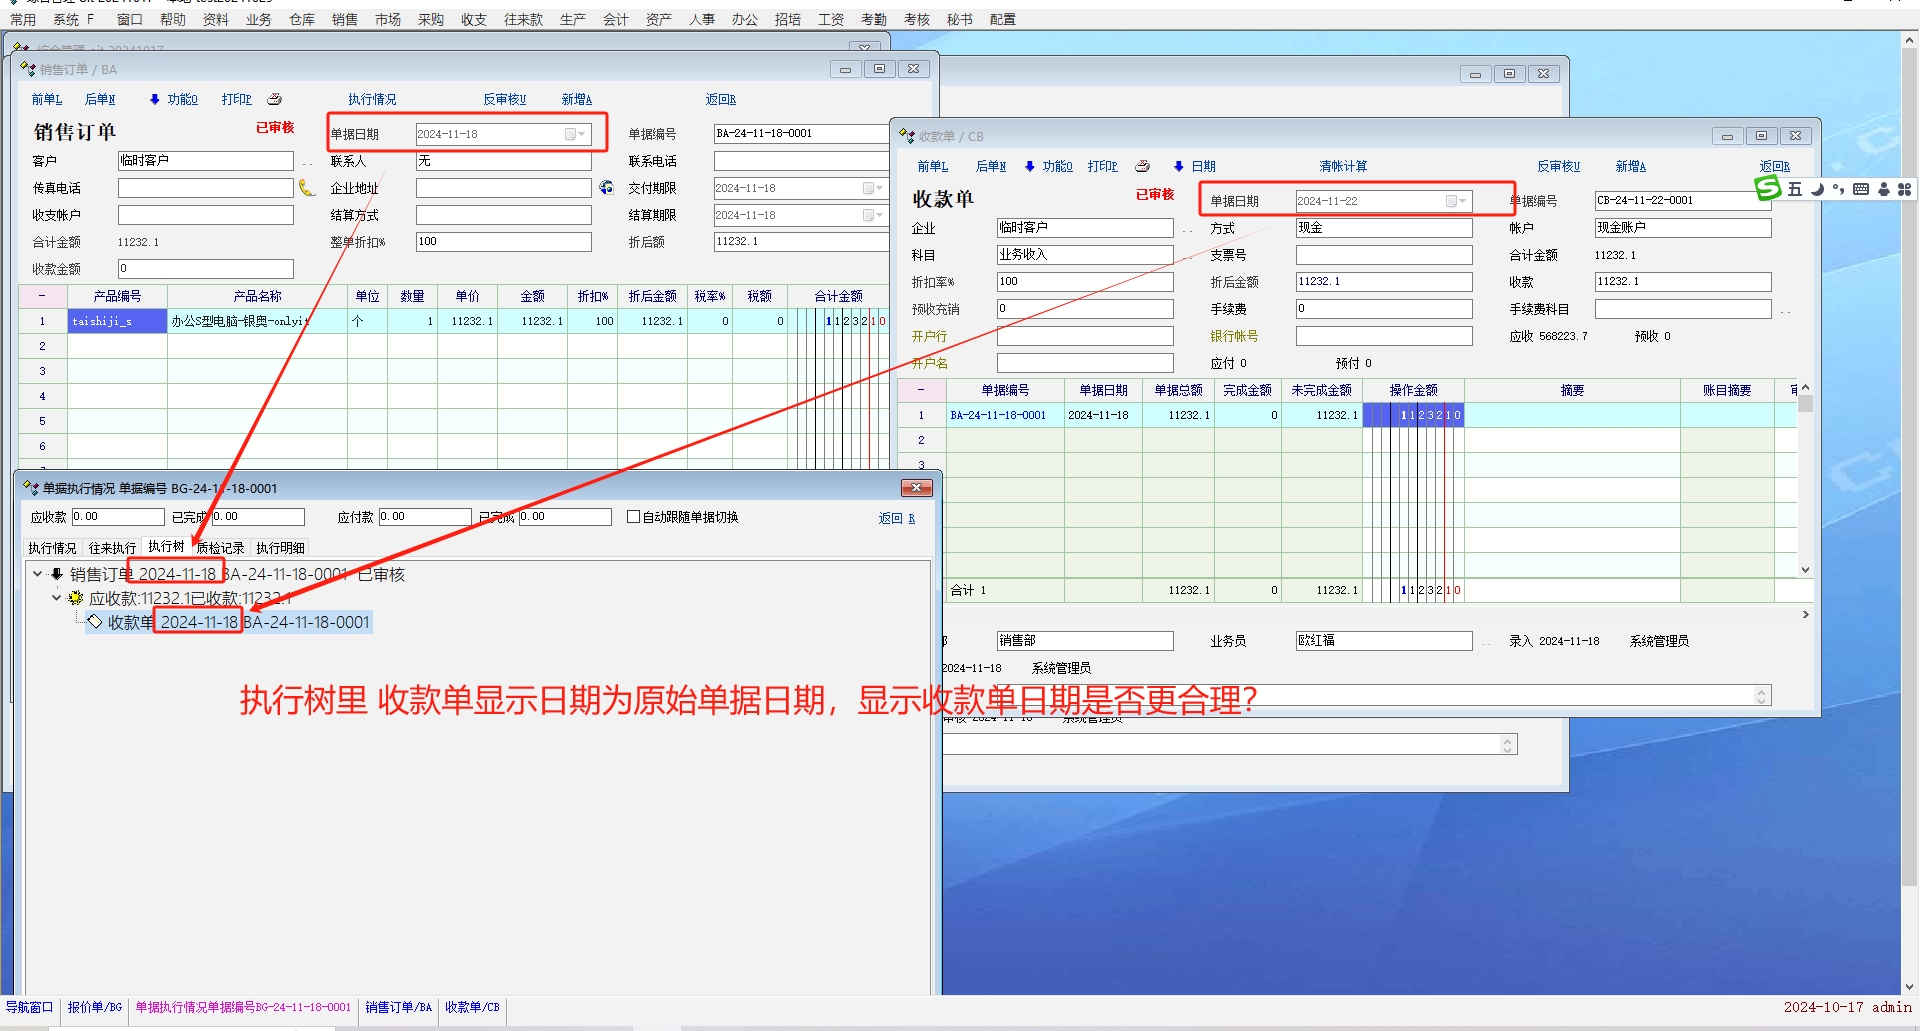Open the Sogou soft keyboard icon

(x=1860, y=189)
